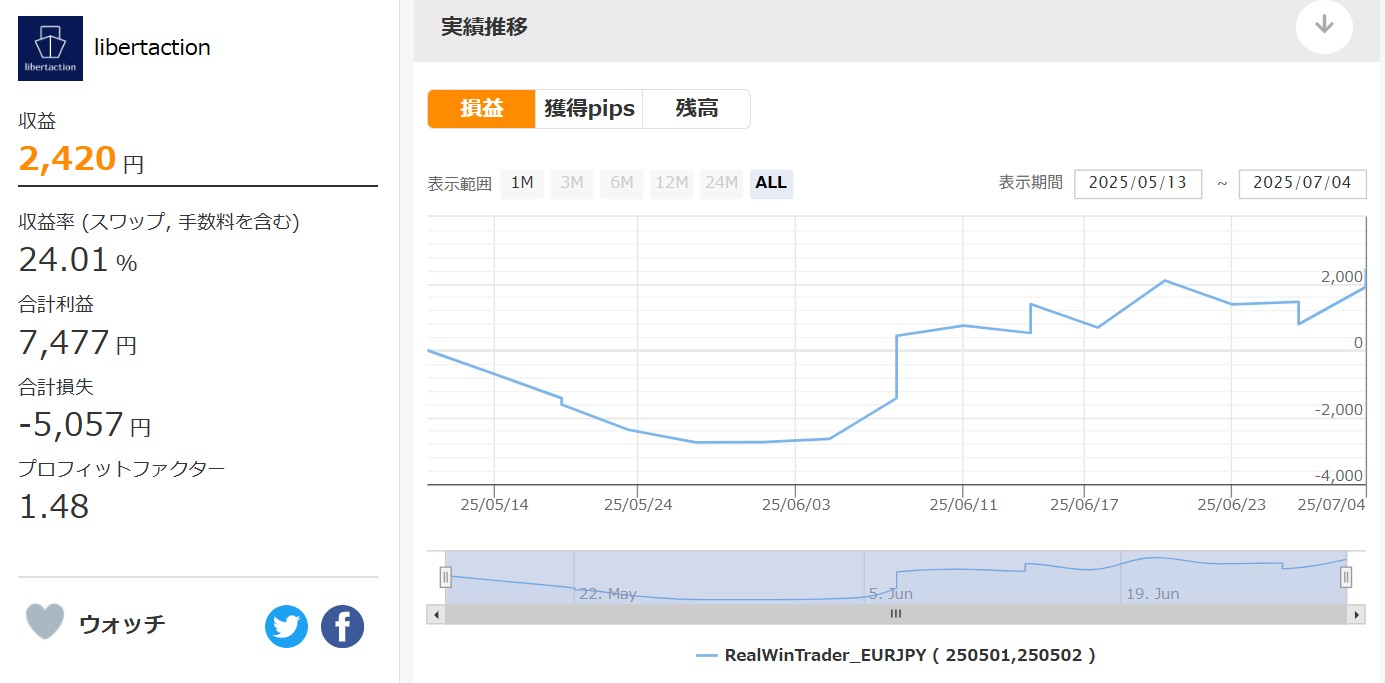Switch to the 獲得pips tab
1385x683 pixels.
coord(589,109)
